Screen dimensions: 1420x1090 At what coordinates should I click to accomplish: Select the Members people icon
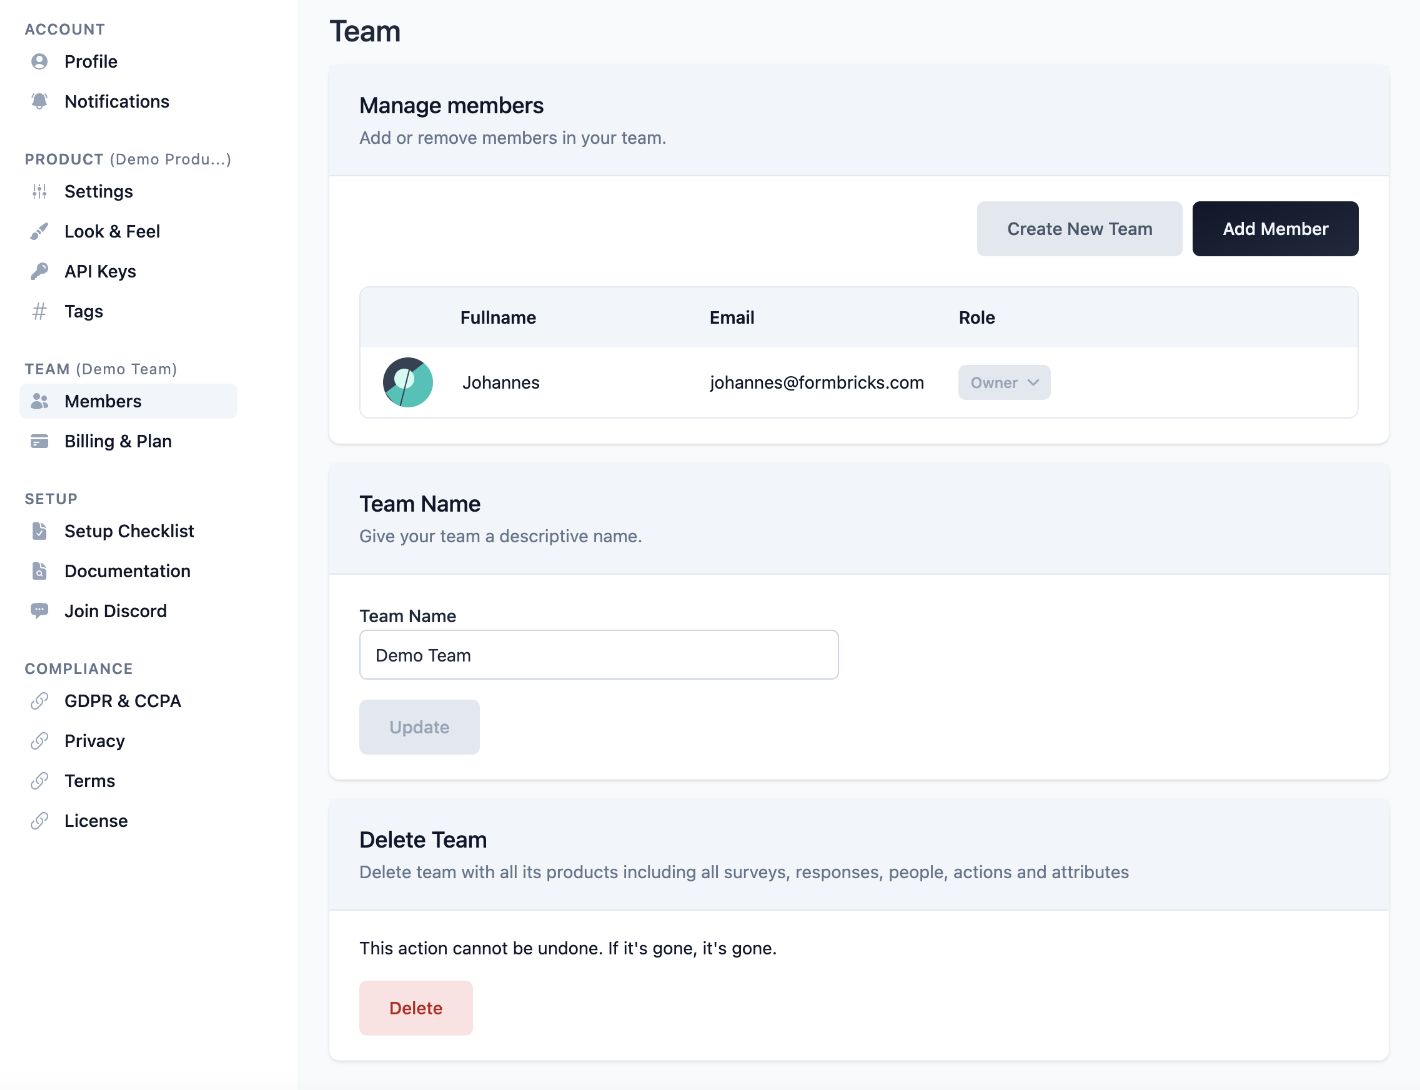(x=38, y=401)
